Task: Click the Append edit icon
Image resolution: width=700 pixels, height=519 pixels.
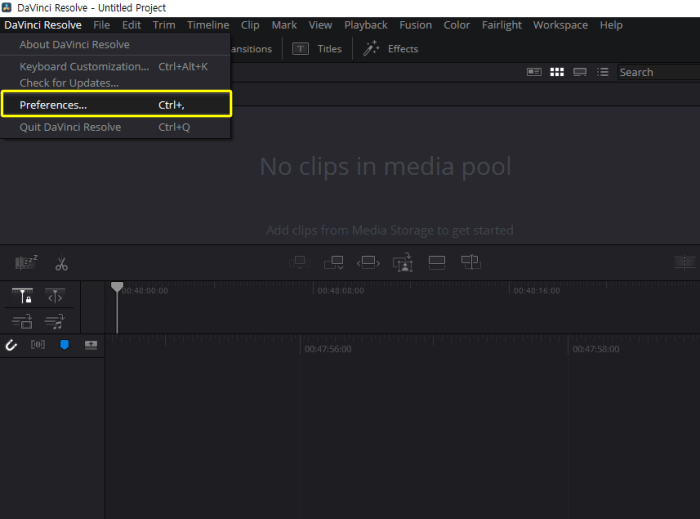Action: (333, 262)
